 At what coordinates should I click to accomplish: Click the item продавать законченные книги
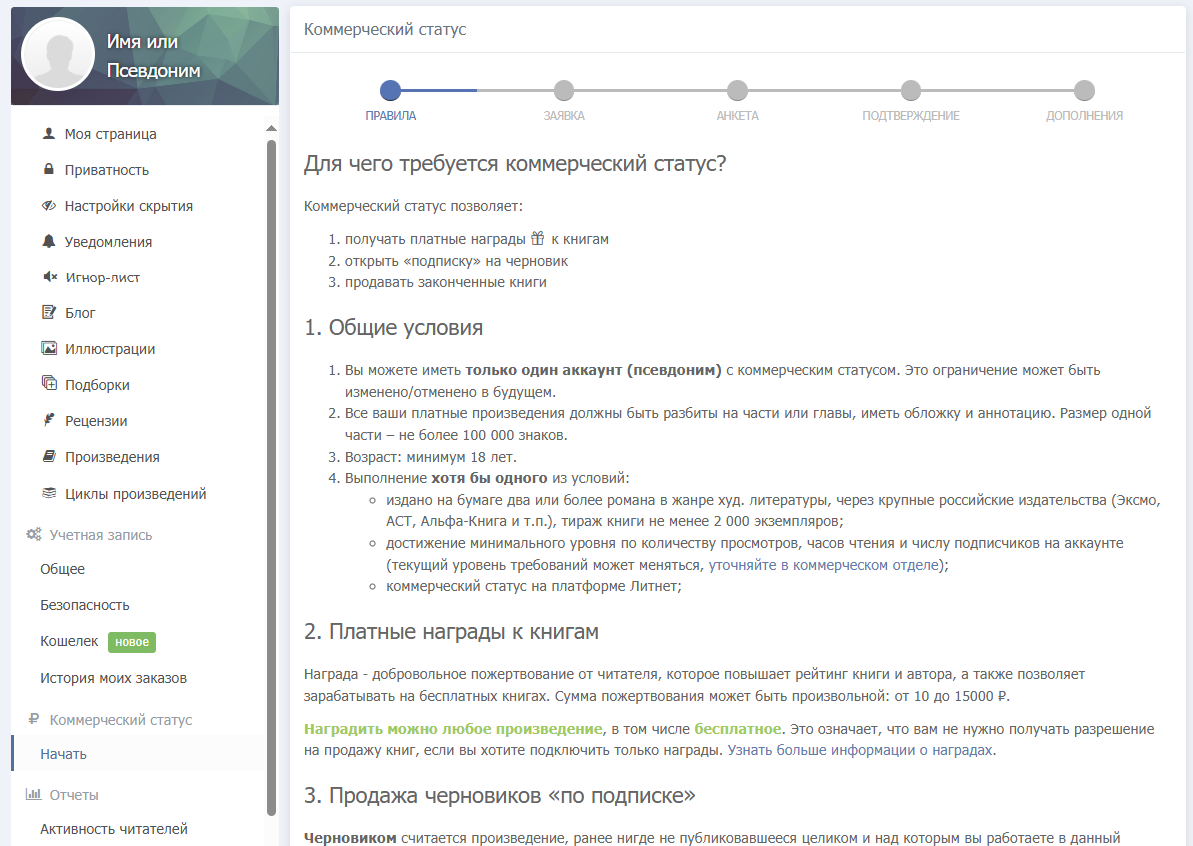tap(446, 282)
